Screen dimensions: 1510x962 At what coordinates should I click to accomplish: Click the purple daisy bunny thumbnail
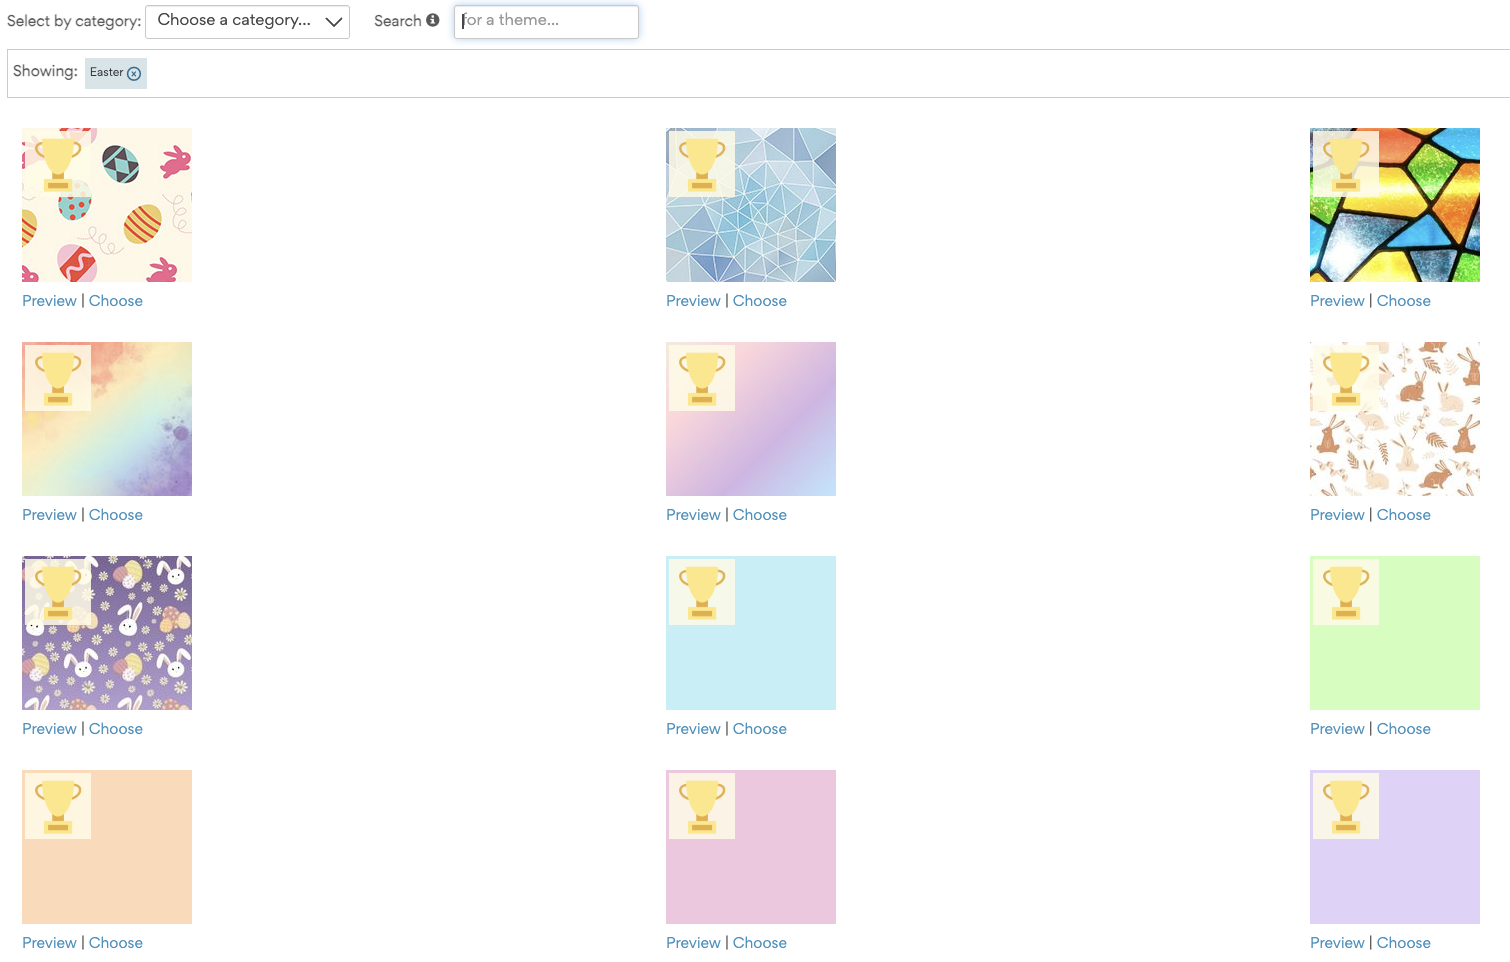point(107,632)
